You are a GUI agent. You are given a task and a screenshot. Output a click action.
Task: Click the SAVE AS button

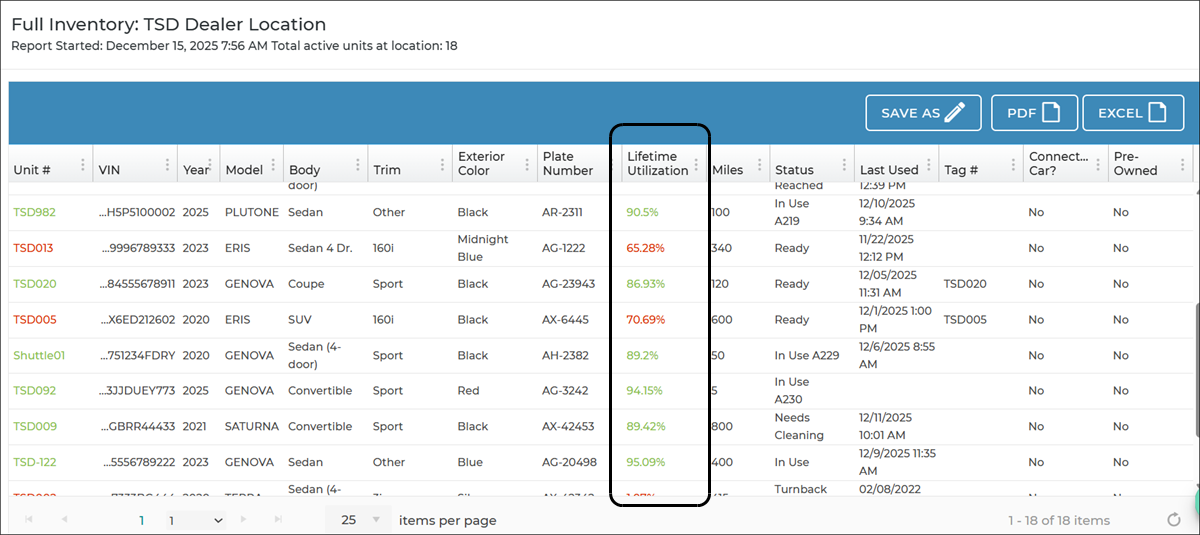coord(922,113)
